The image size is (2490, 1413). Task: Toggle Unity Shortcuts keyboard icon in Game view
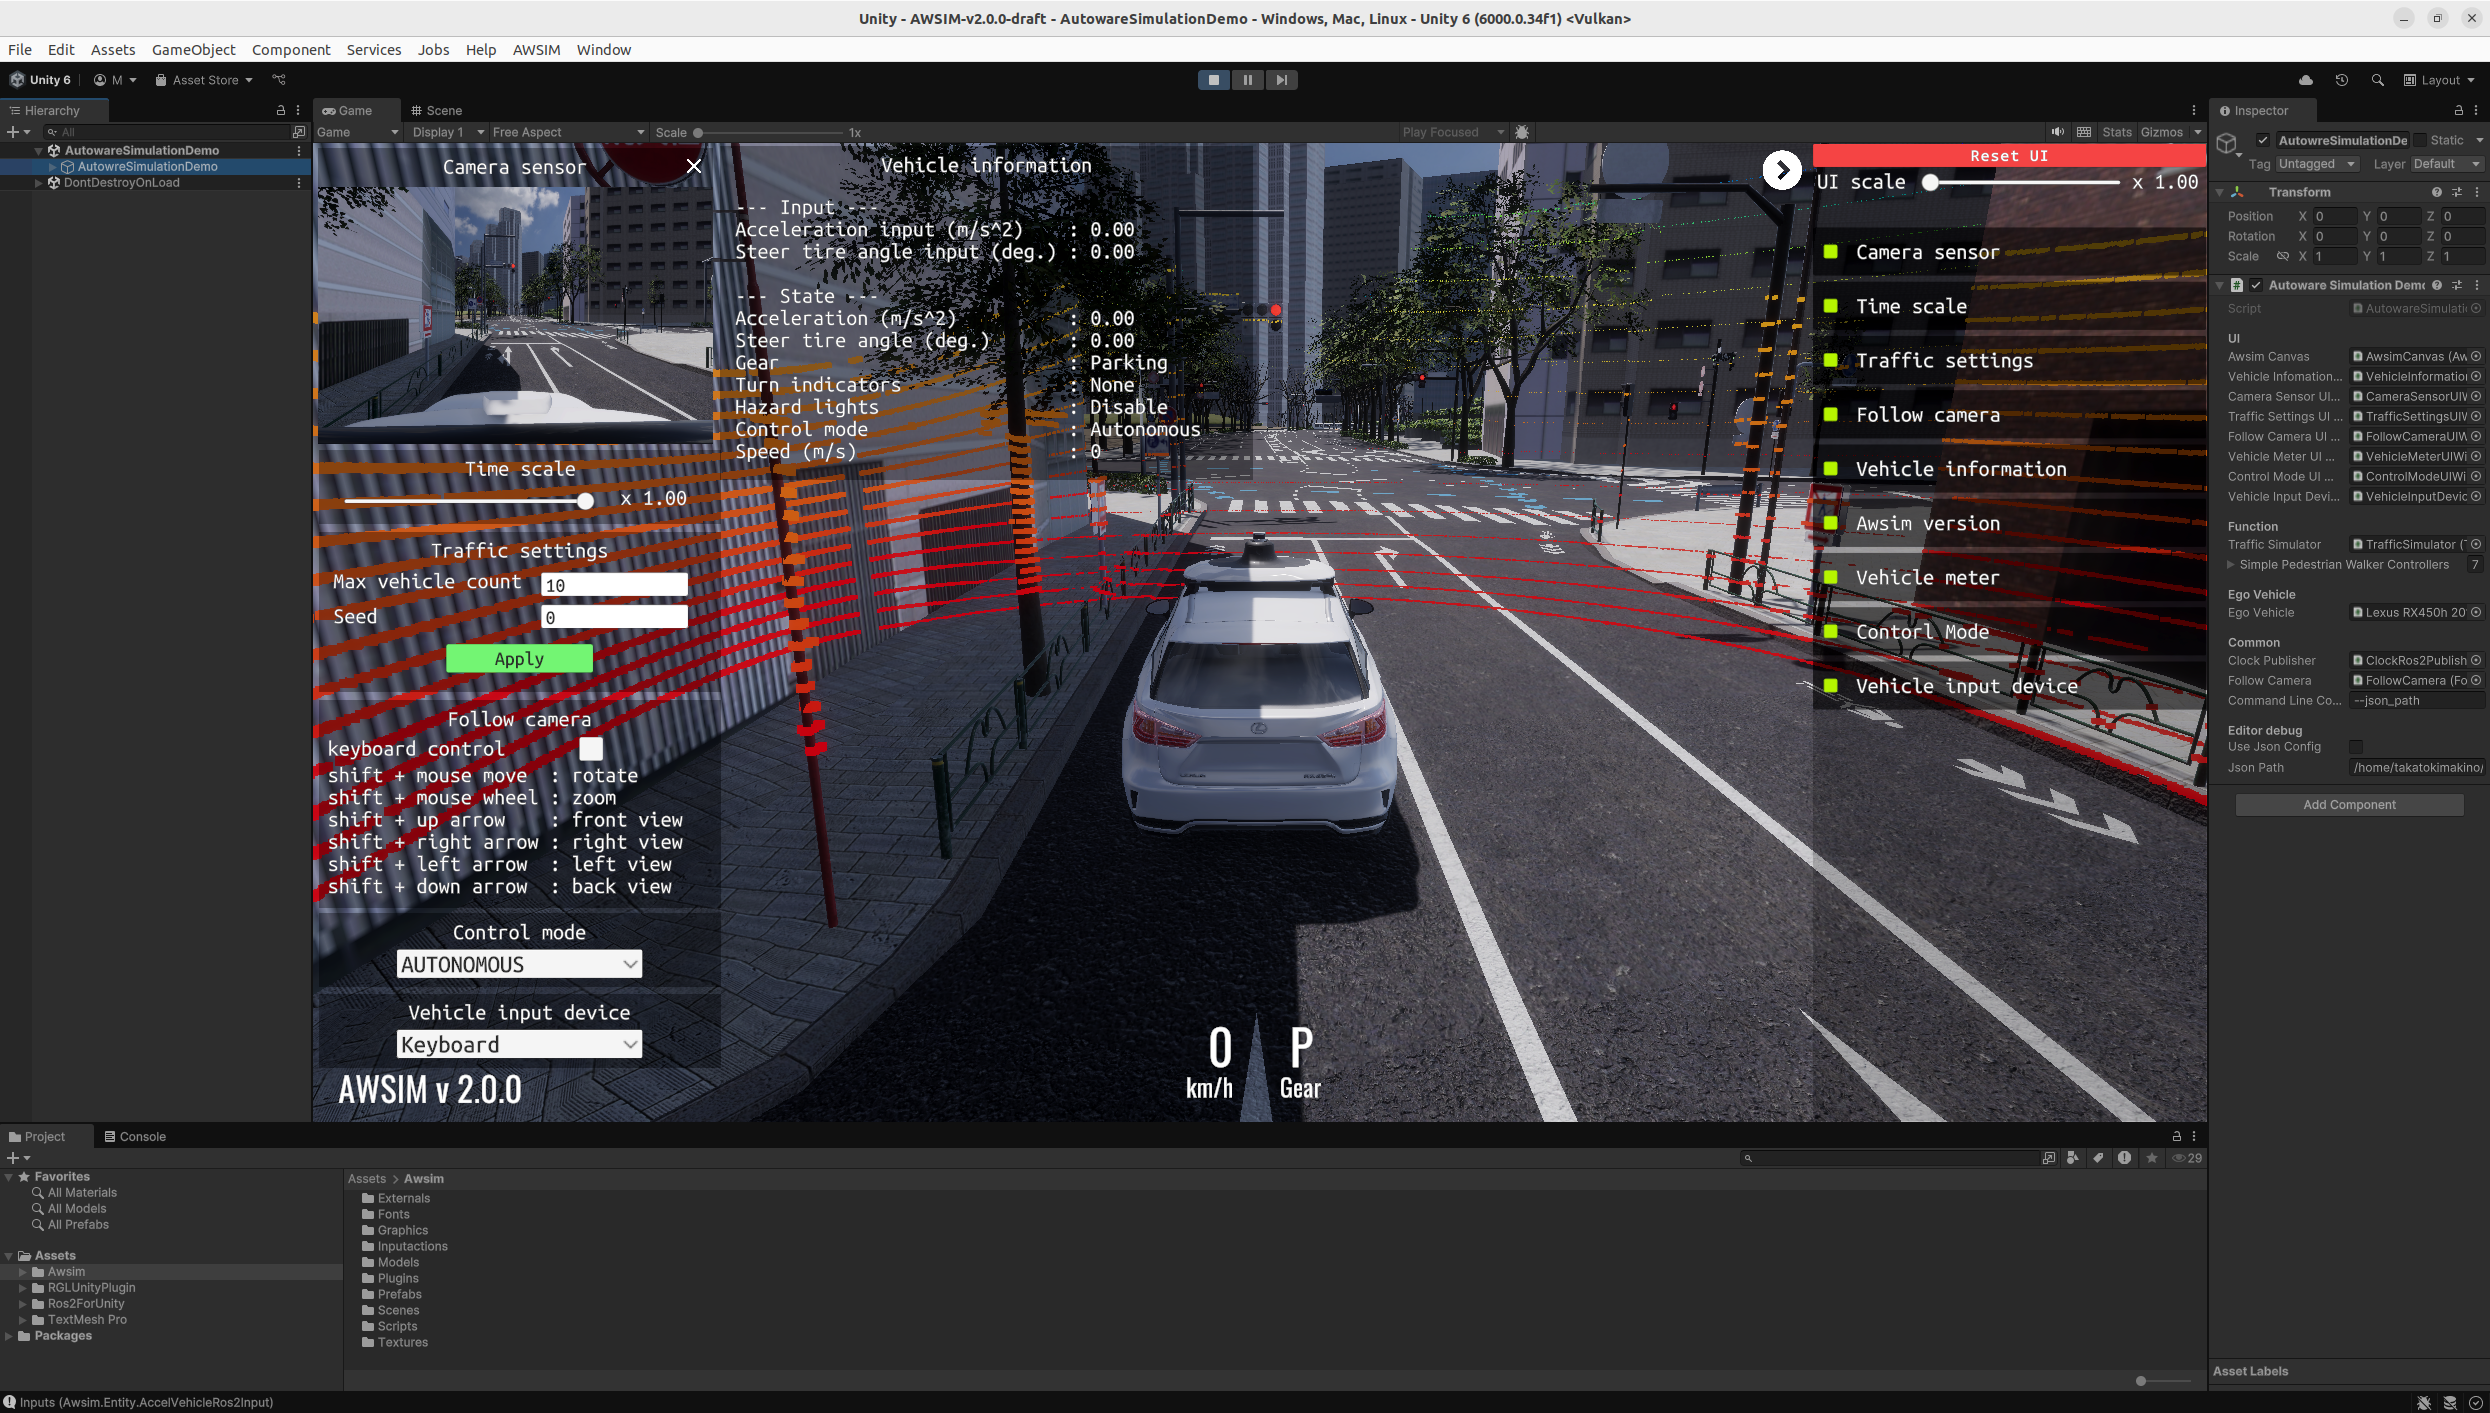(2084, 132)
